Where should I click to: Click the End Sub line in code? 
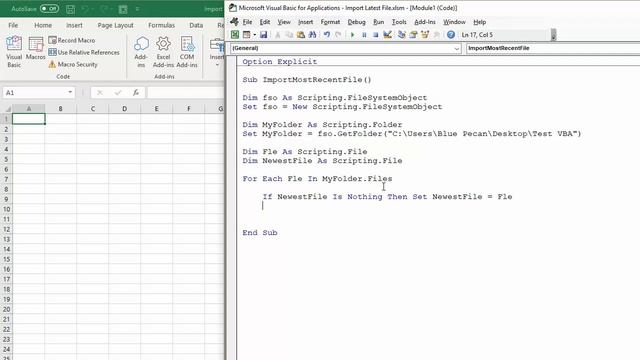[260, 233]
